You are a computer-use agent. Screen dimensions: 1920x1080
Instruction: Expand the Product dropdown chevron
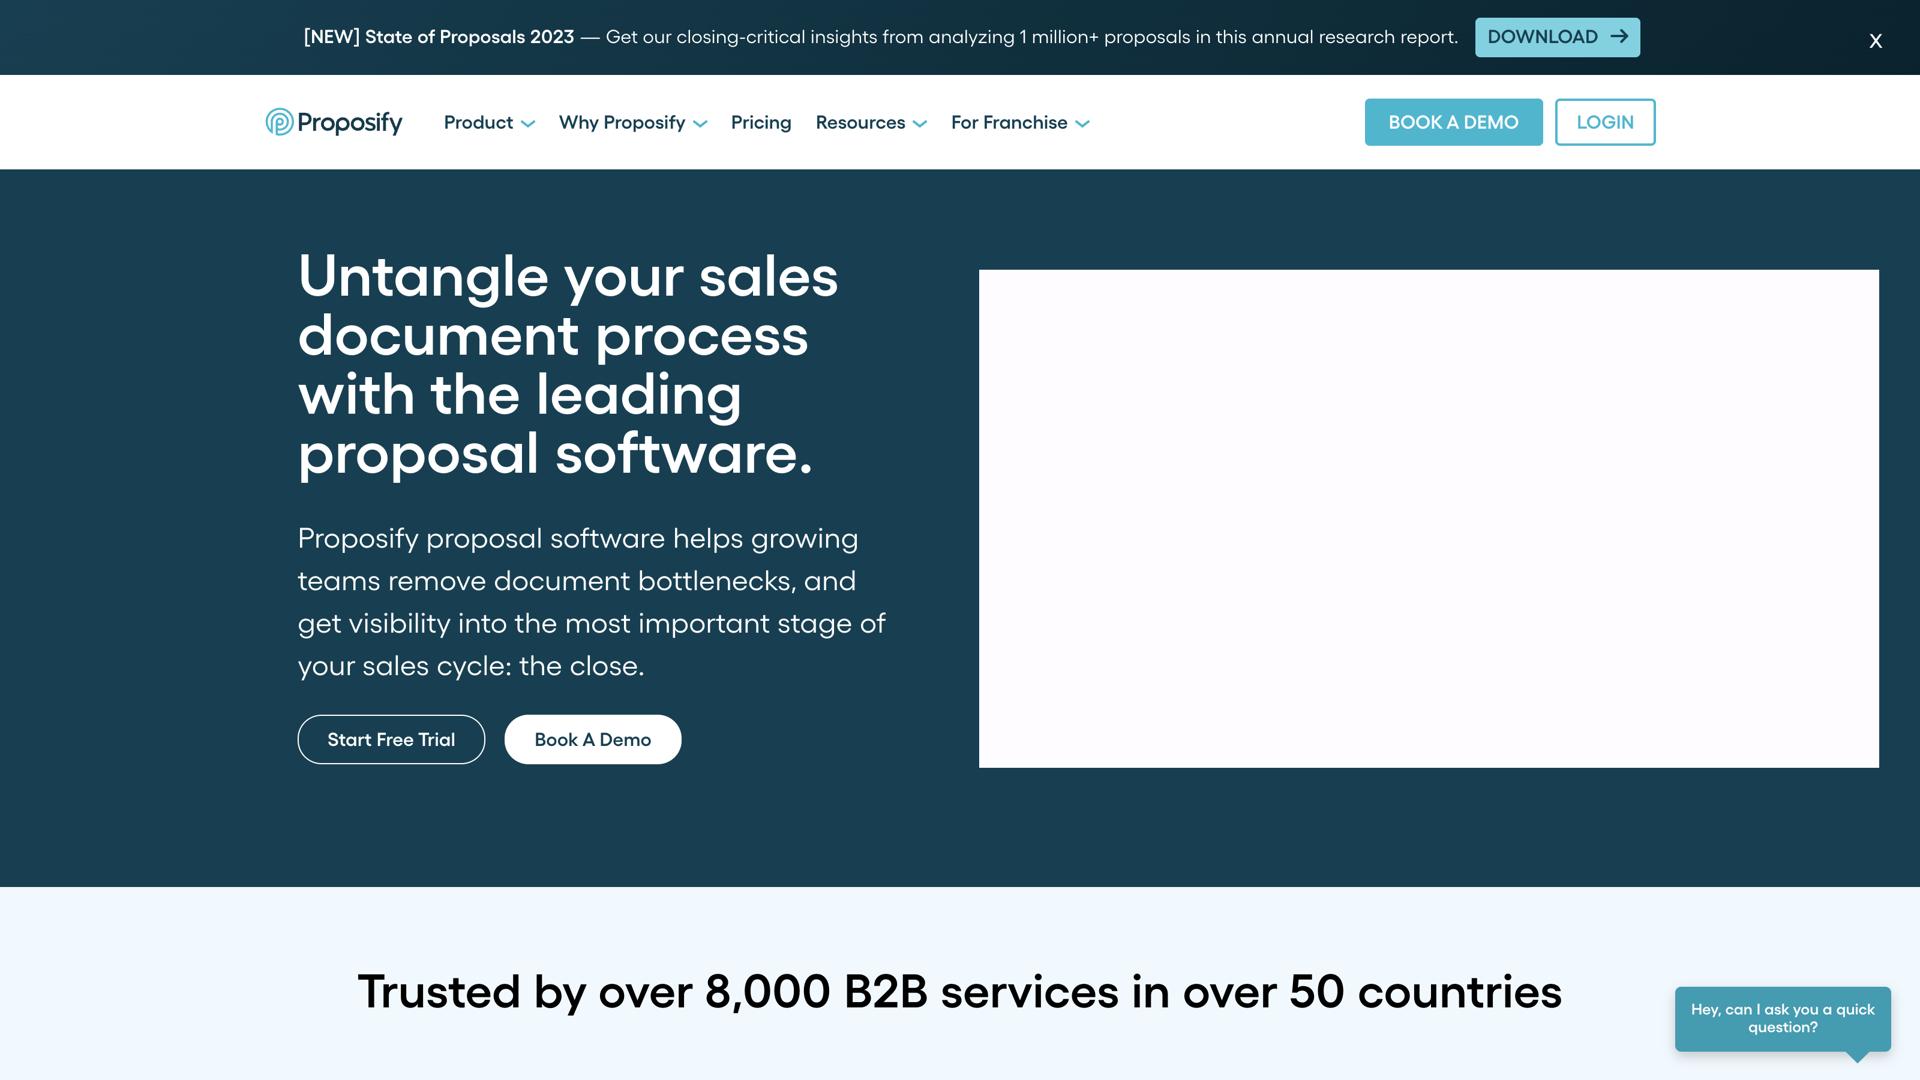528,124
